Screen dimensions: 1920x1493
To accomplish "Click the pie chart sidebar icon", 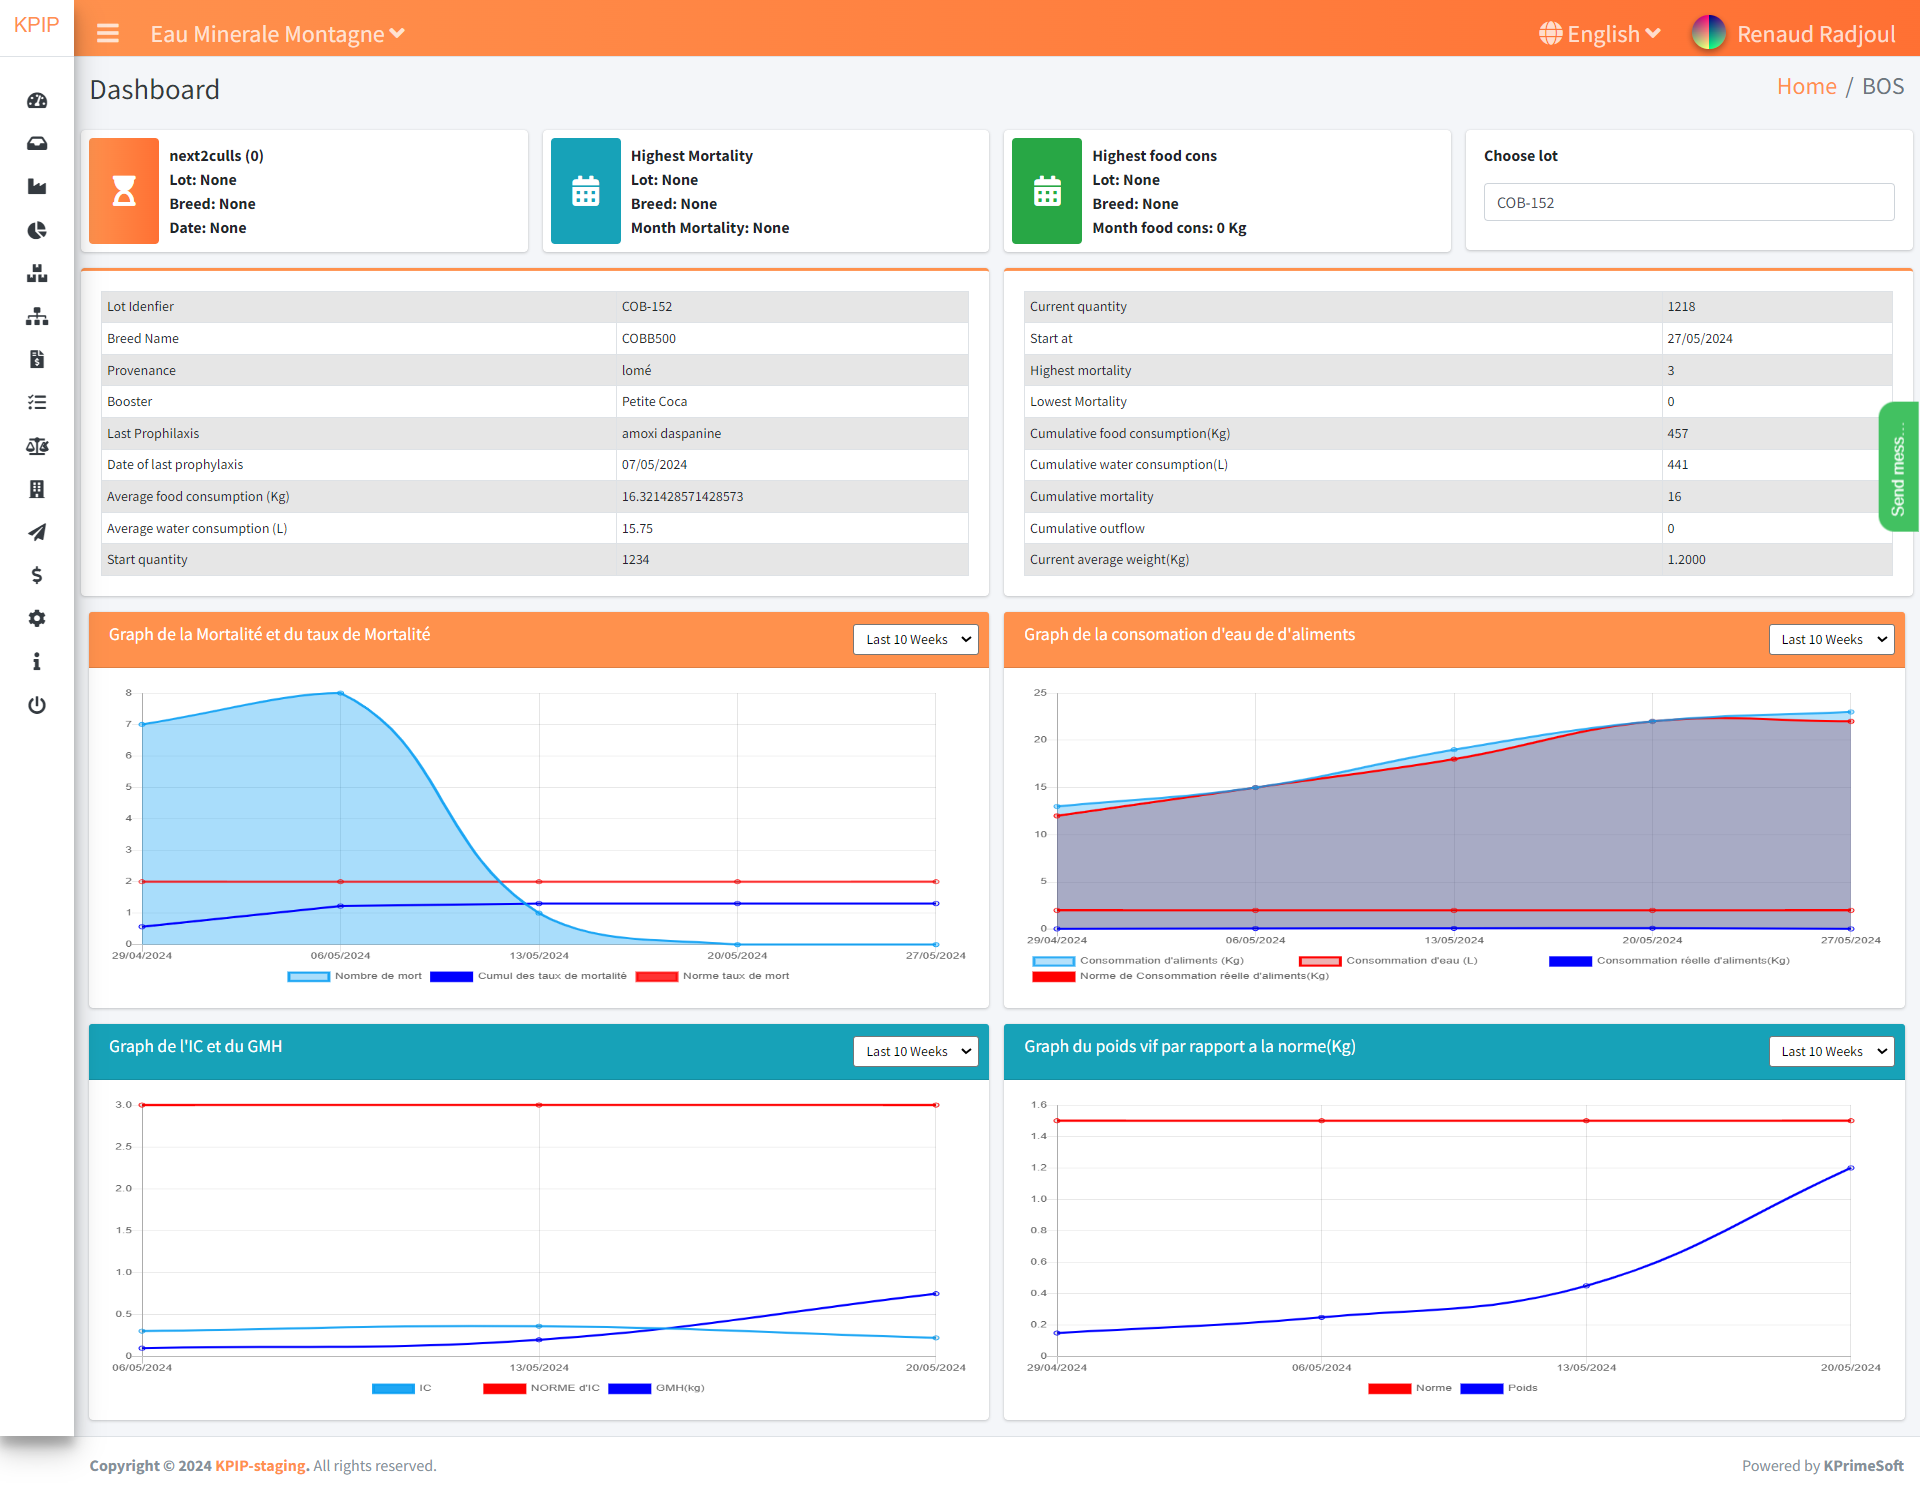I will (x=37, y=230).
